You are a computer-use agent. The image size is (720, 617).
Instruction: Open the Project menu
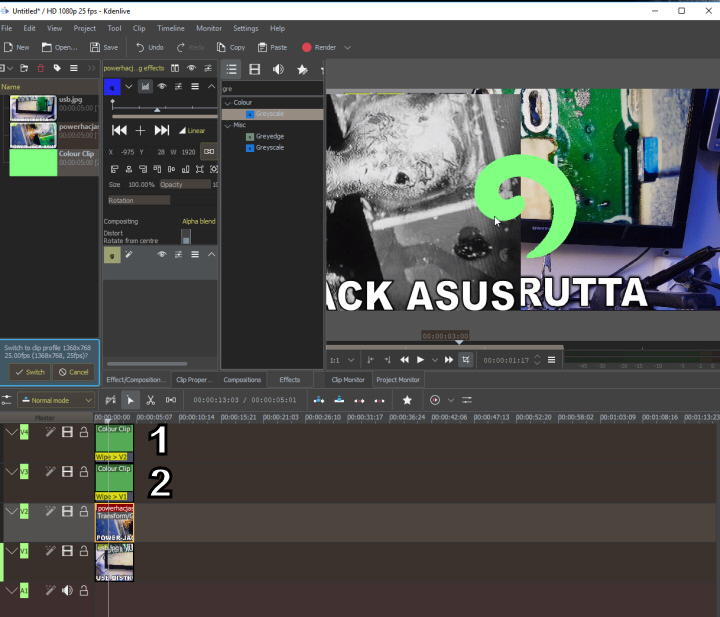click(x=84, y=28)
